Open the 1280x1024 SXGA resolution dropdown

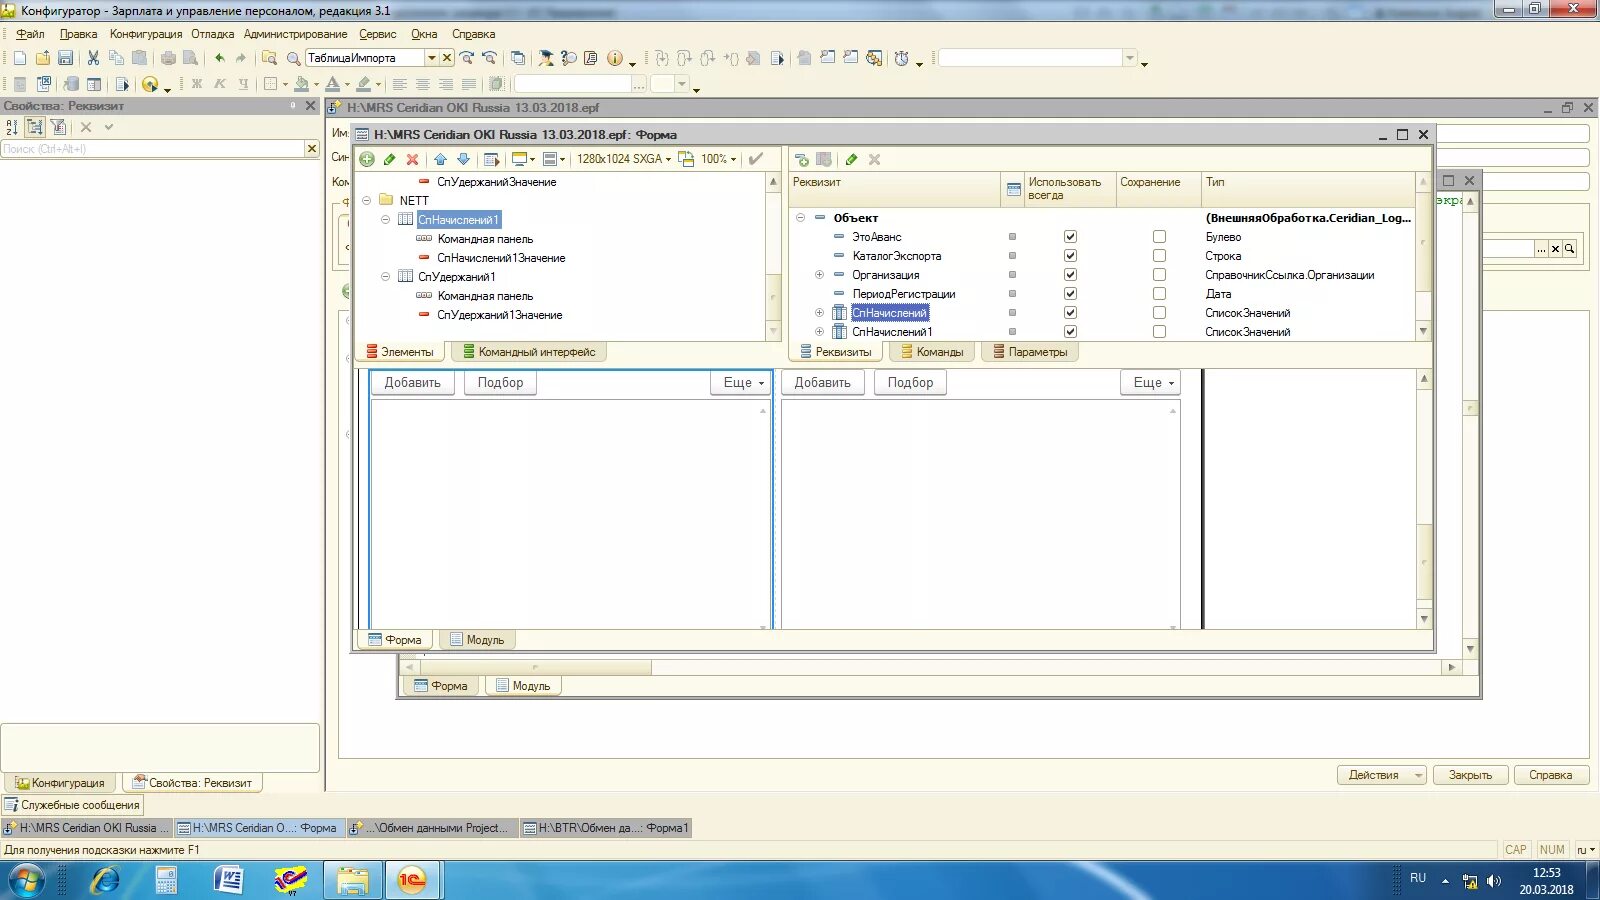(624, 159)
